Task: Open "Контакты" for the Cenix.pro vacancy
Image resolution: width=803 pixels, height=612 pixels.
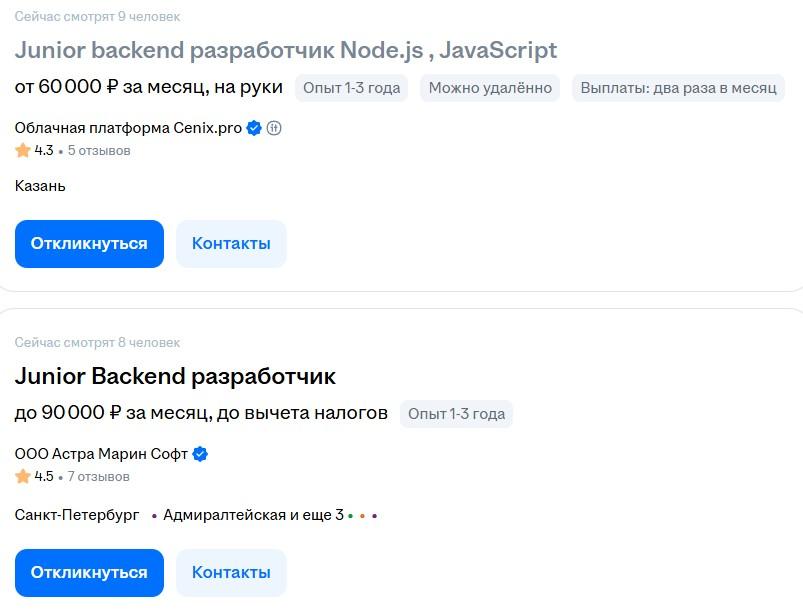Action: point(231,243)
